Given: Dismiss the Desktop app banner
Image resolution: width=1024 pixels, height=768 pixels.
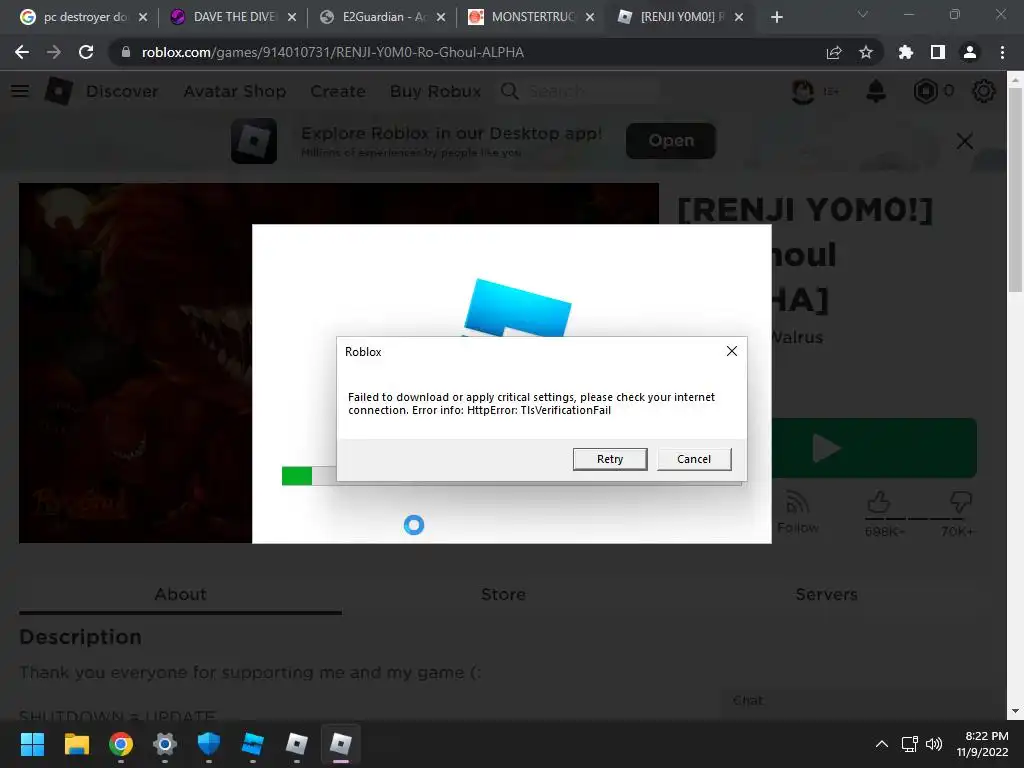Looking at the screenshot, I should click(965, 141).
